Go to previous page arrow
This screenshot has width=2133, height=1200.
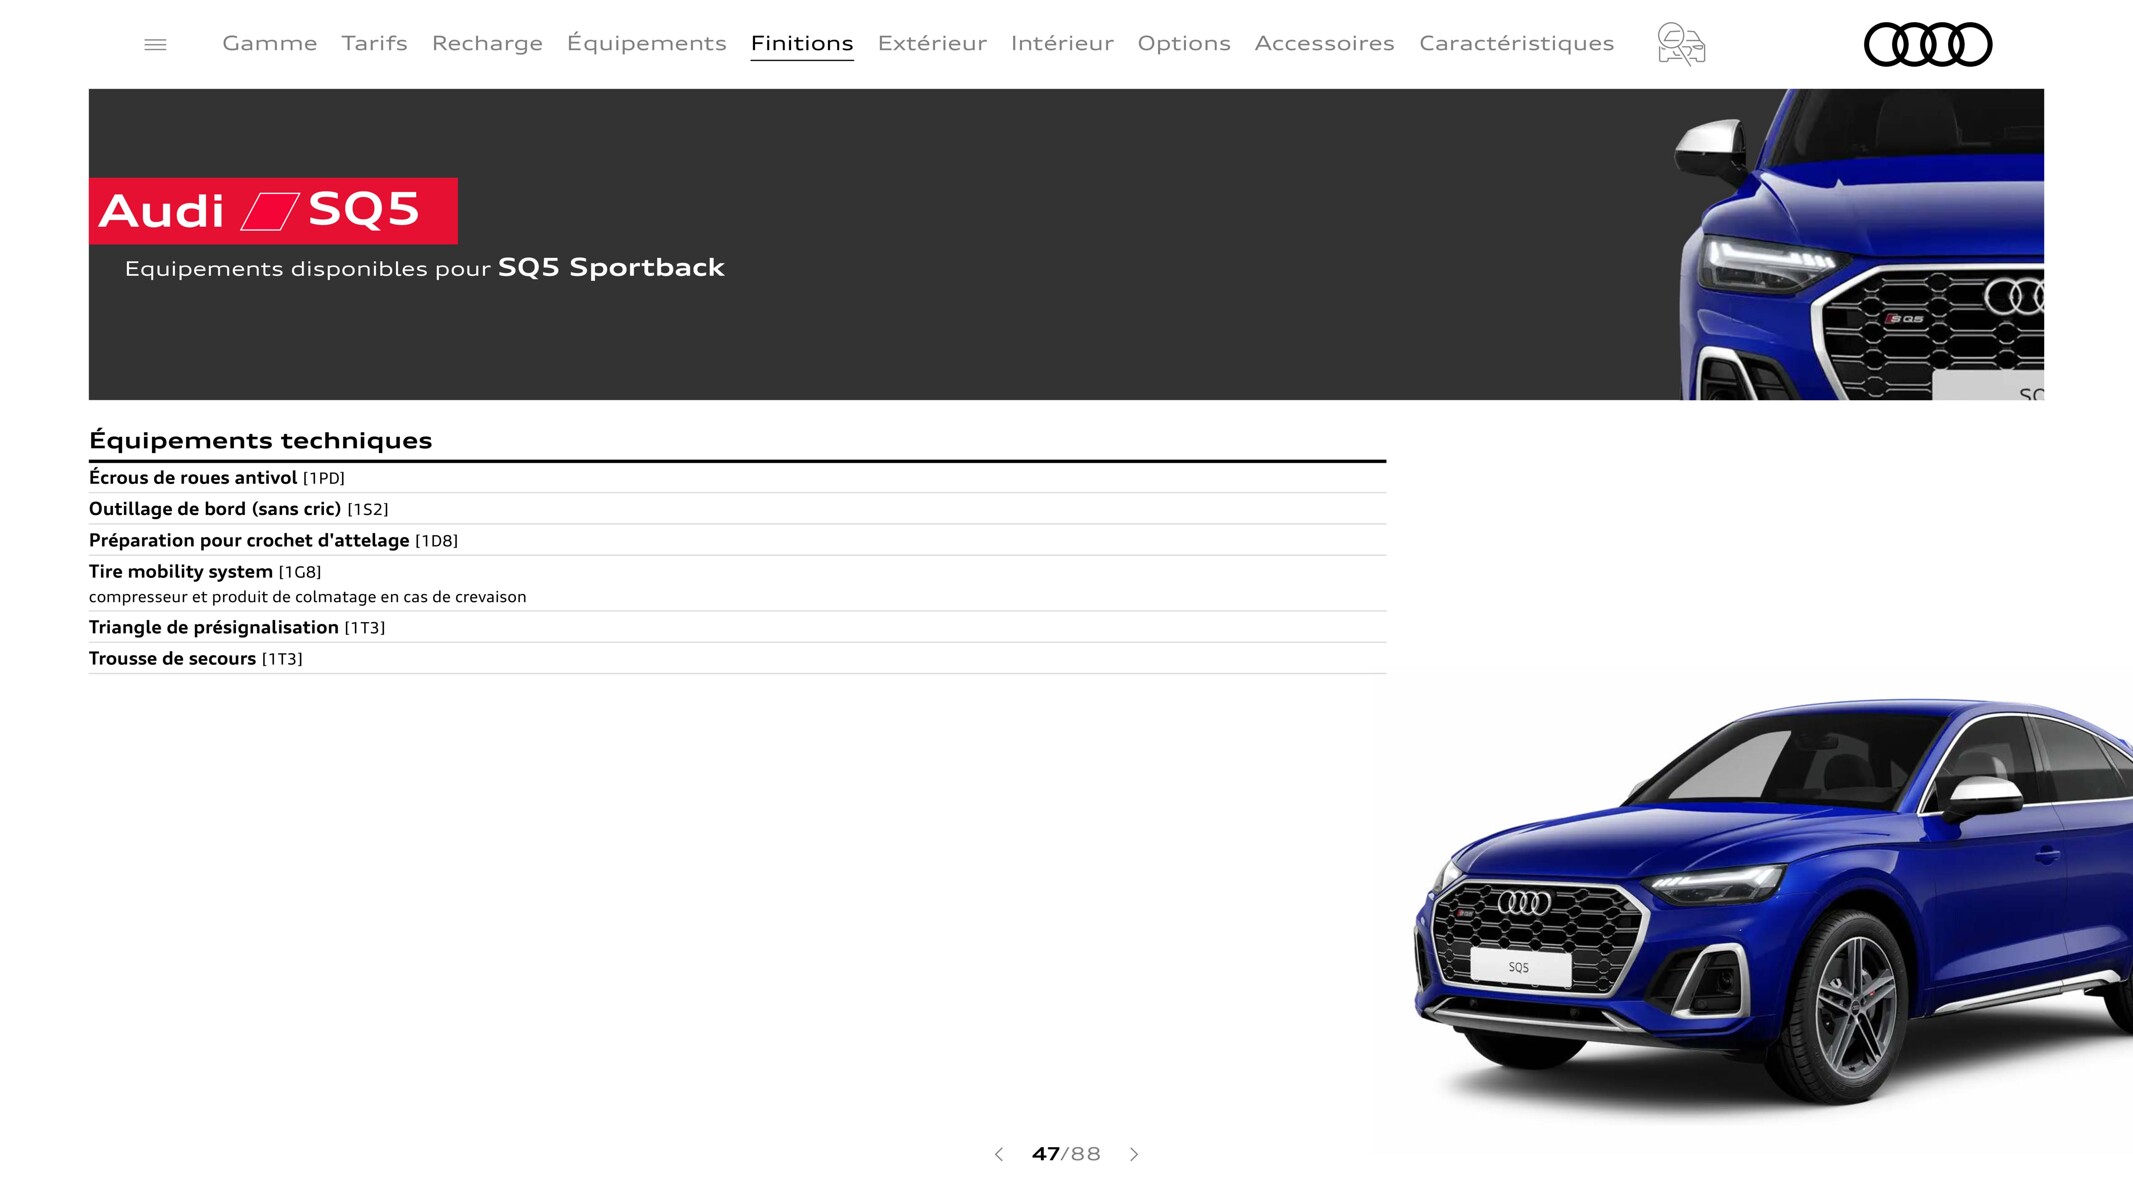[x=998, y=1154]
